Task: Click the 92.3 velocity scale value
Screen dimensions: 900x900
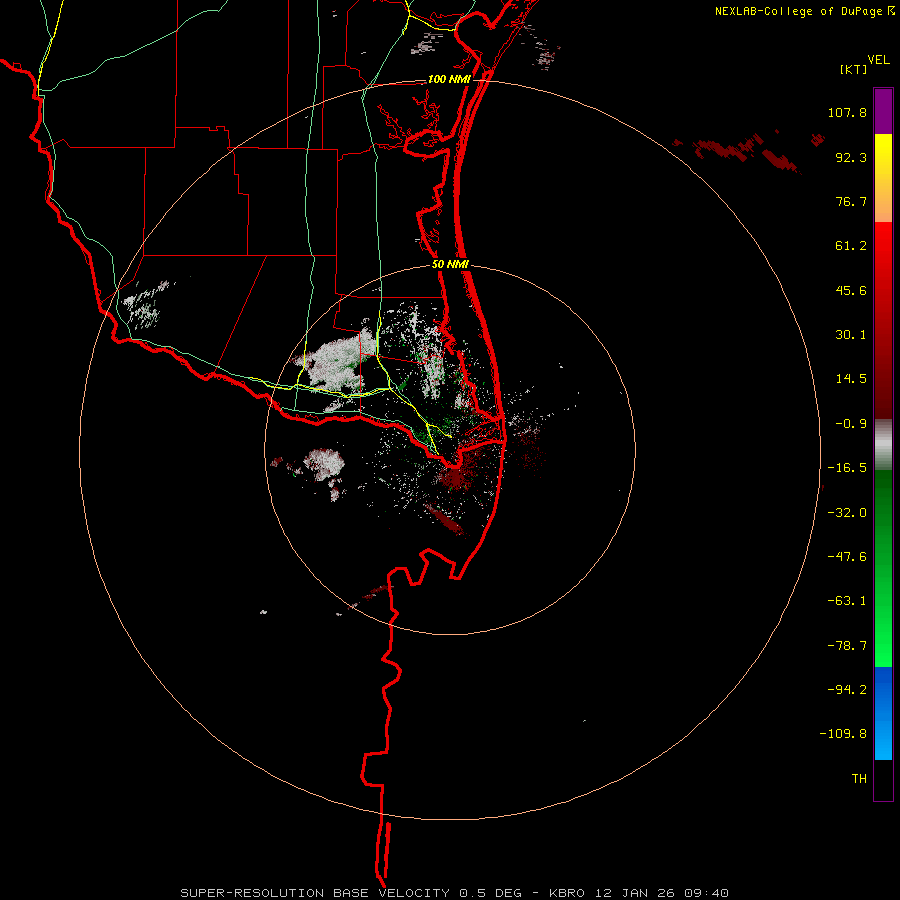Action: click(x=851, y=157)
